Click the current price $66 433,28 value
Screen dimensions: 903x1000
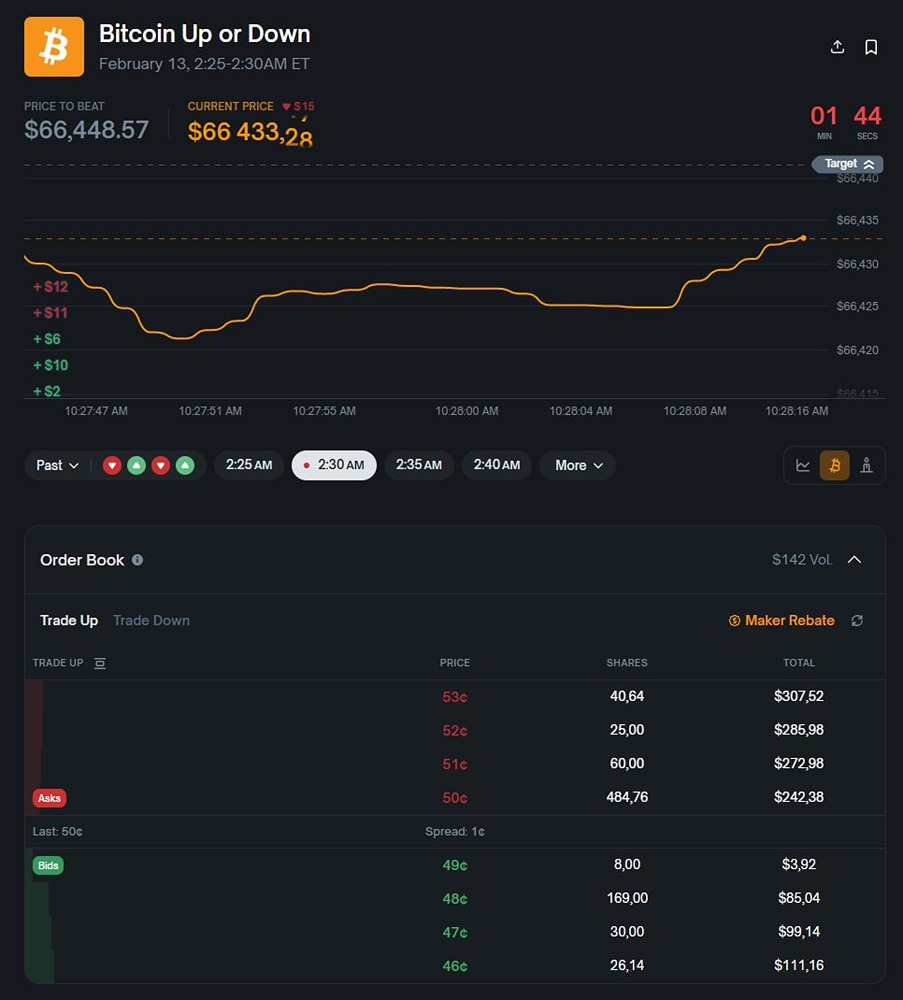coord(250,133)
